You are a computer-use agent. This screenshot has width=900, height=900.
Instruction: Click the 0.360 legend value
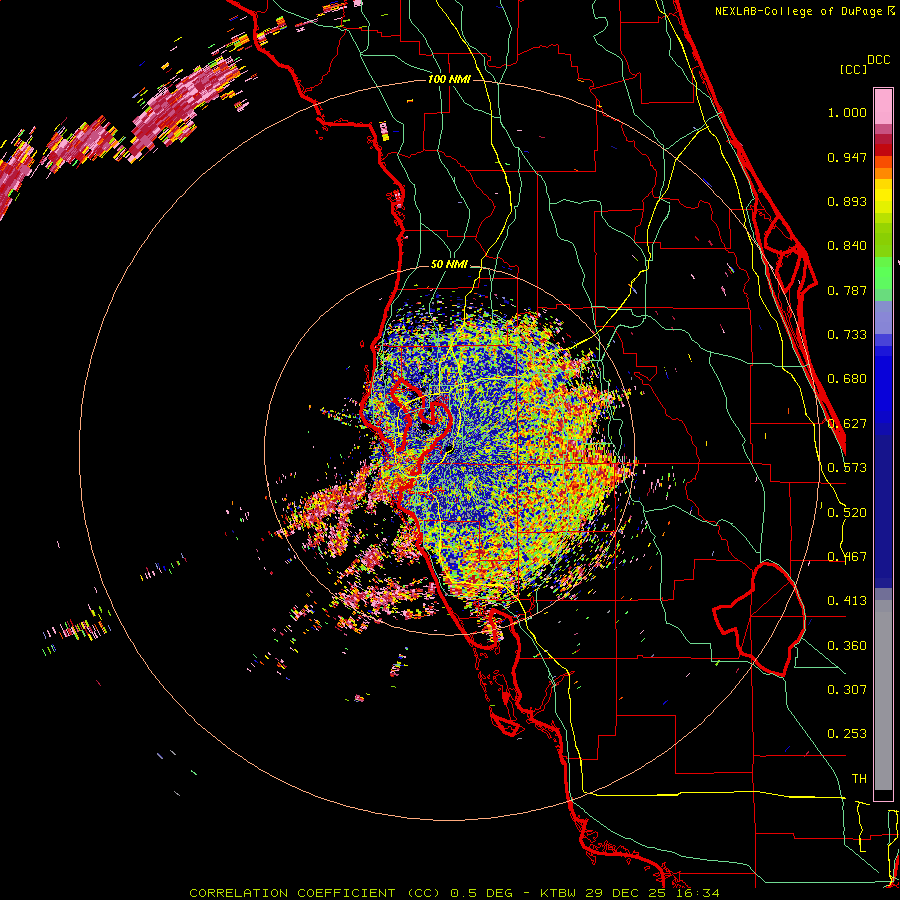tap(847, 646)
